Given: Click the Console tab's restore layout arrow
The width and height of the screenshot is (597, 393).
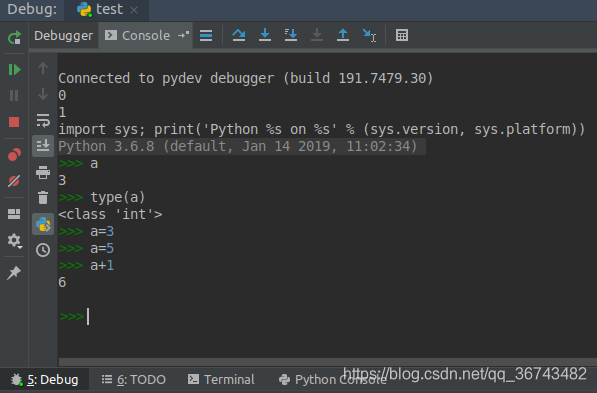Looking at the screenshot, I should click(x=184, y=35).
